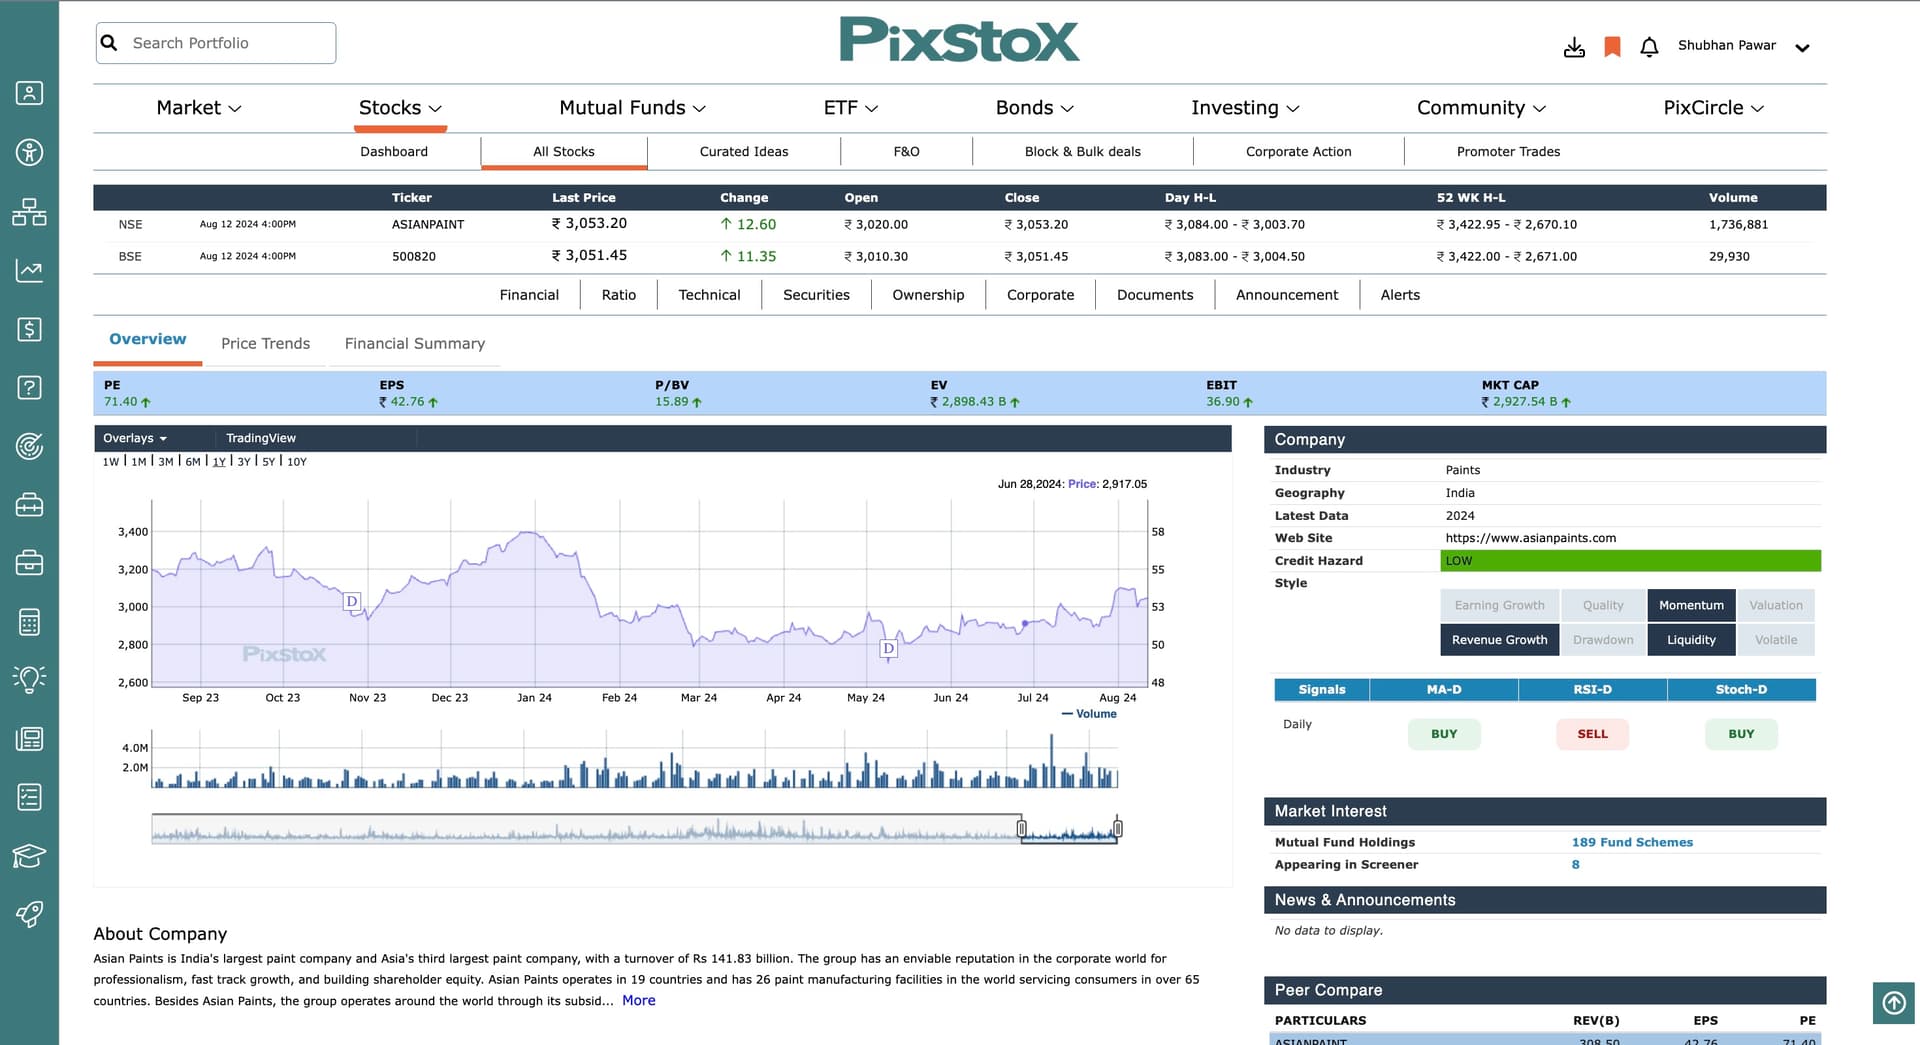Click the rocket sidebar icon
The image size is (1920, 1045).
29,914
